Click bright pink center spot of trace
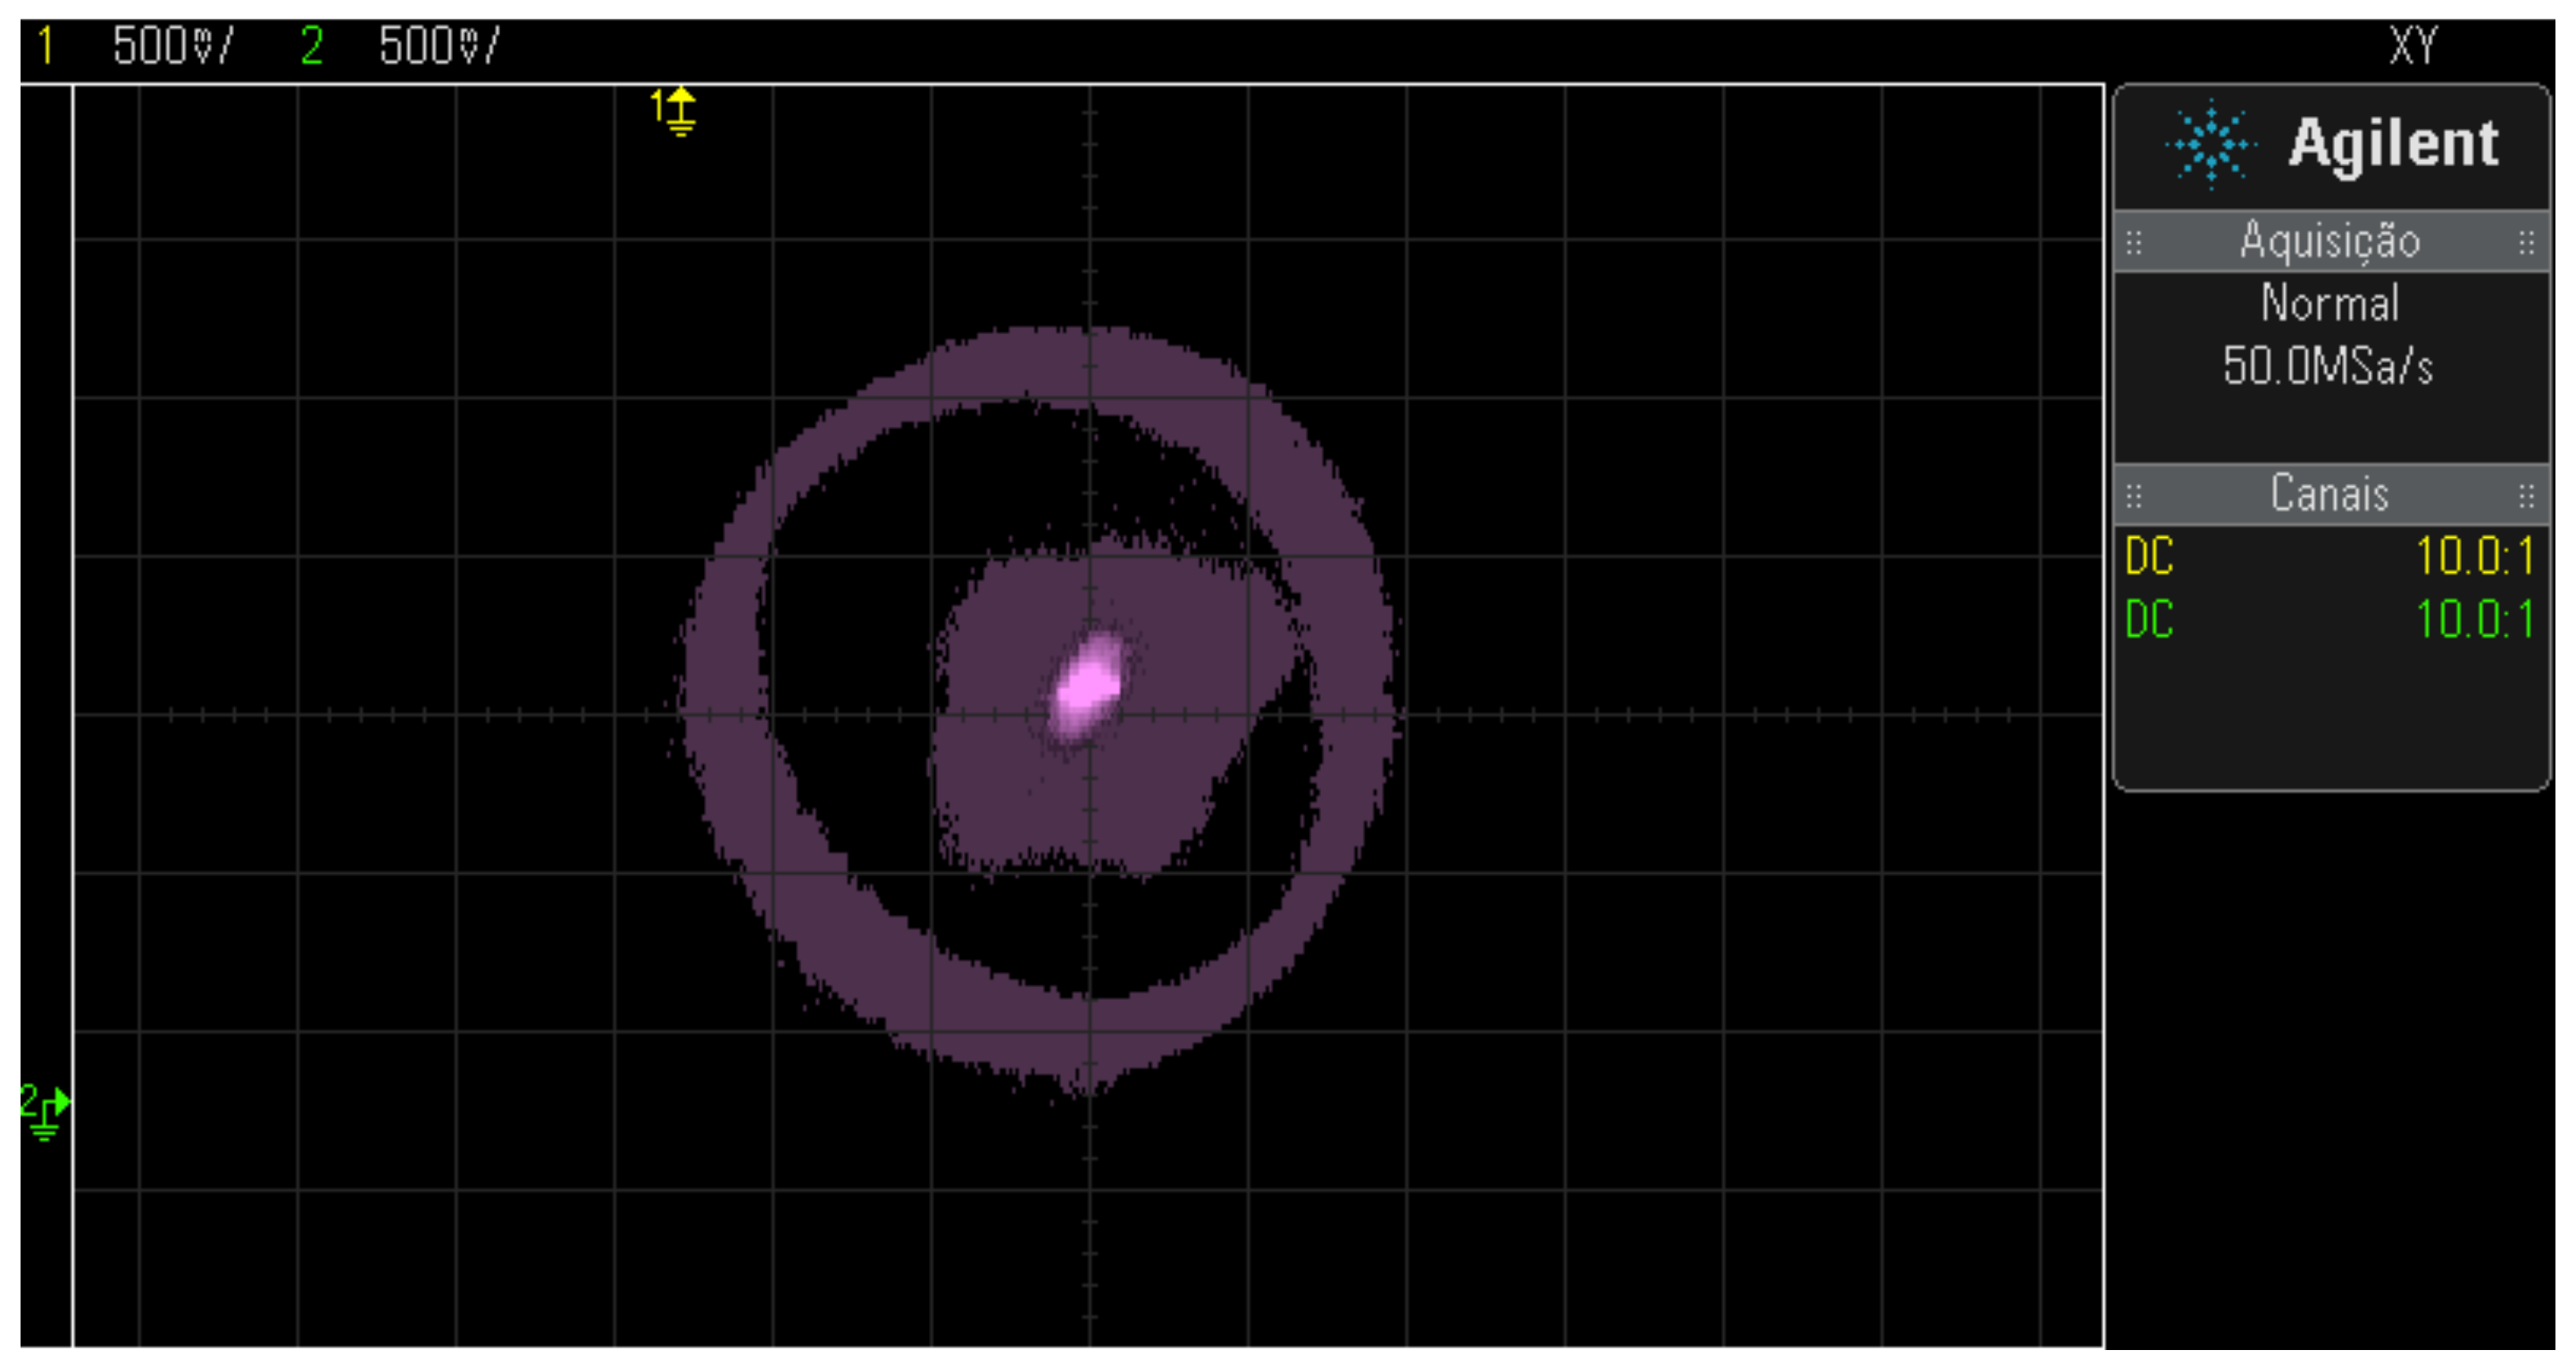 pyautogui.click(x=1088, y=686)
